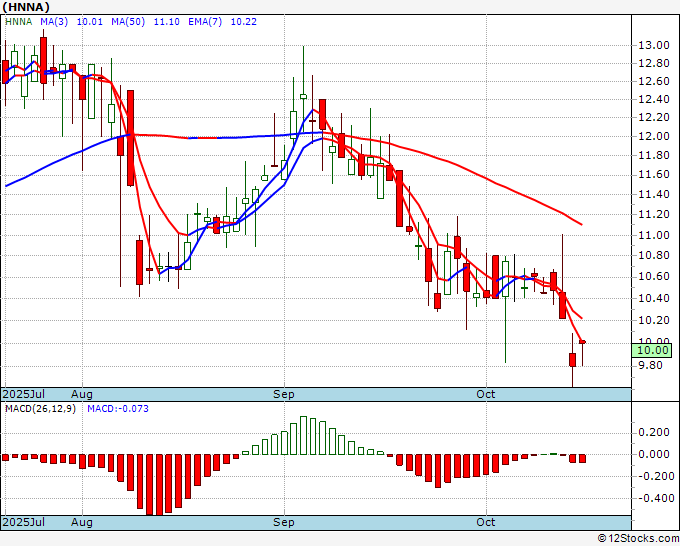This screenshot has height=546, width=680.
Task: Click the 12.20 price axis label
Action: [x=654, y=117]
